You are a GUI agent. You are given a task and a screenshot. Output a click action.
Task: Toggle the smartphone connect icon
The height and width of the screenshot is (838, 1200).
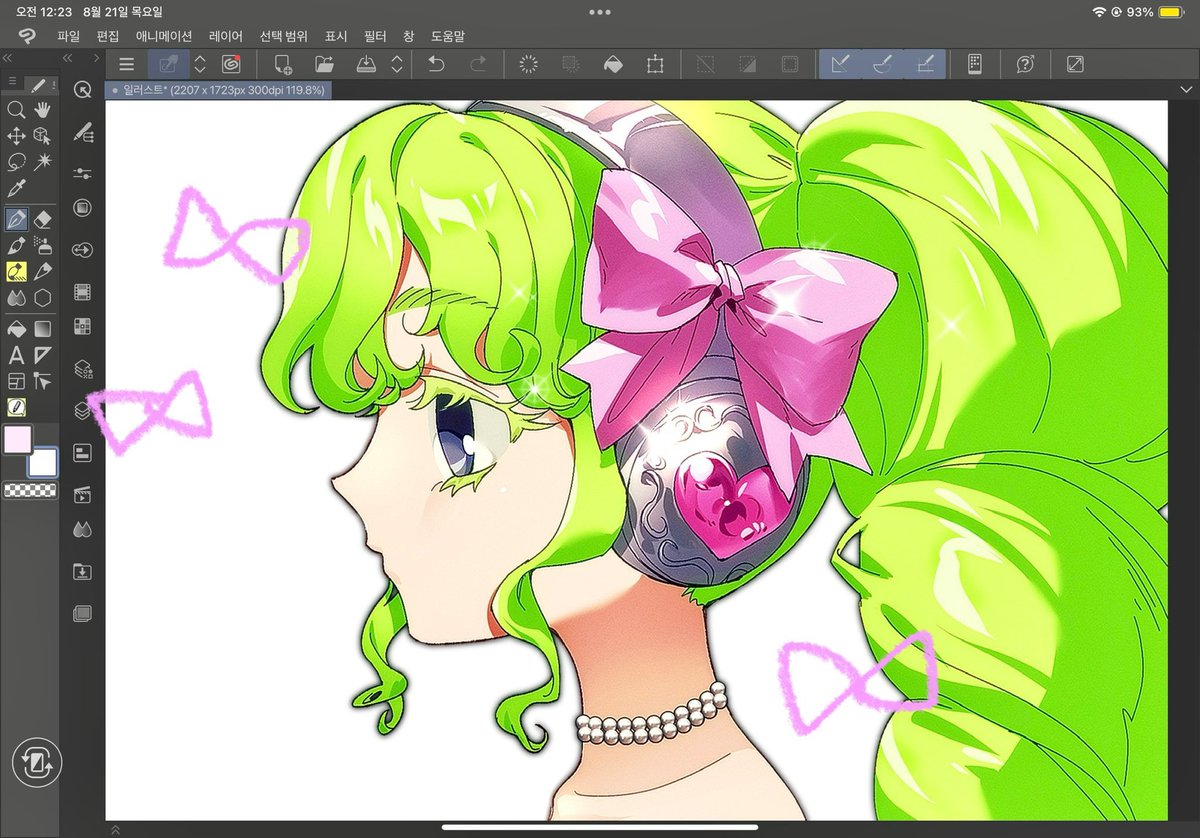975,64
